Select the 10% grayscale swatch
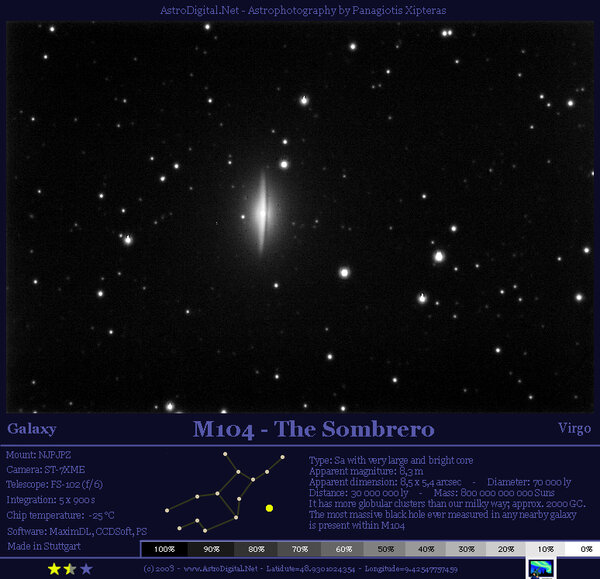Image resolution: width=600 pixels, height=579 pixels. [545, 549]
